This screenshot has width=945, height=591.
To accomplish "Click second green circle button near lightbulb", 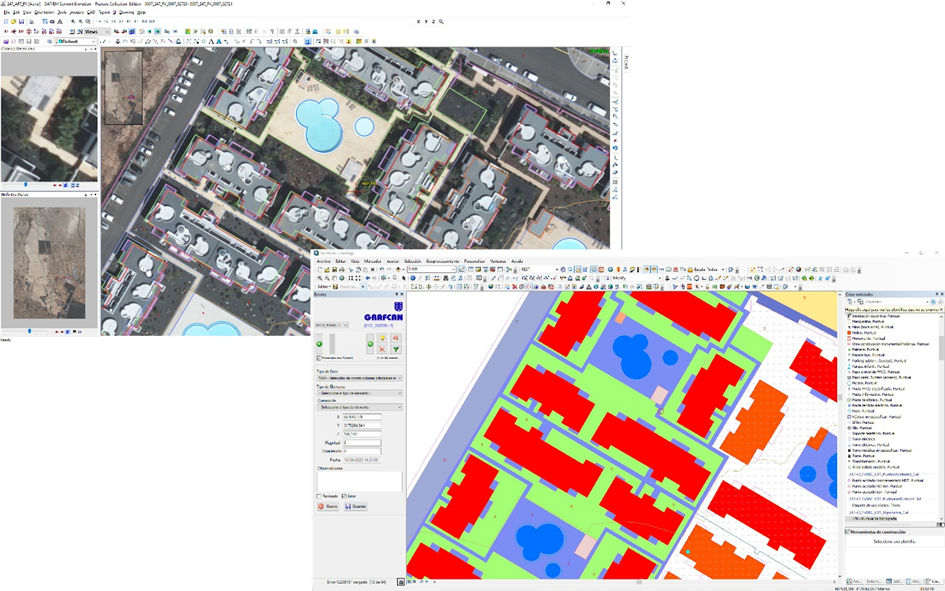I will point(370,344).
